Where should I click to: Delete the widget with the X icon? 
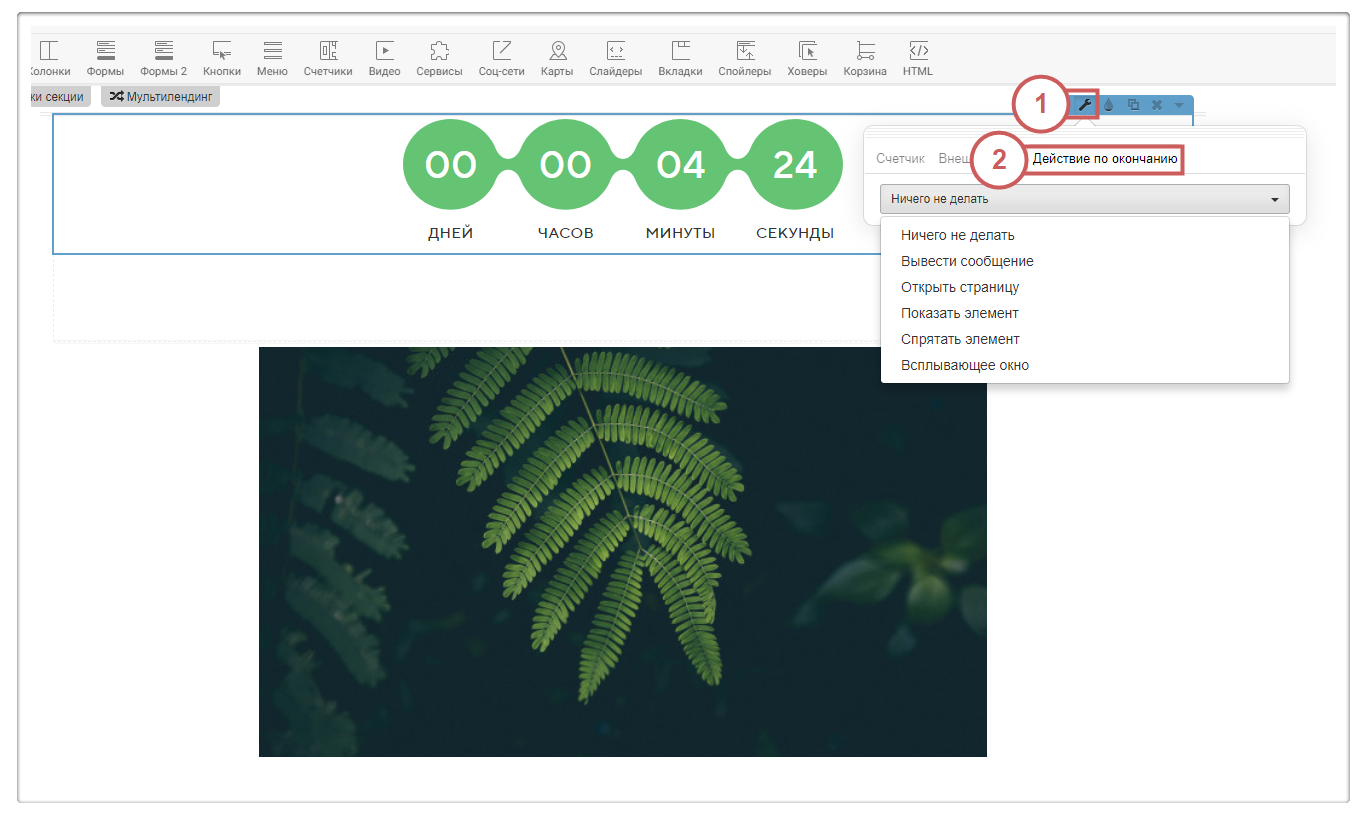(1156, 105)
